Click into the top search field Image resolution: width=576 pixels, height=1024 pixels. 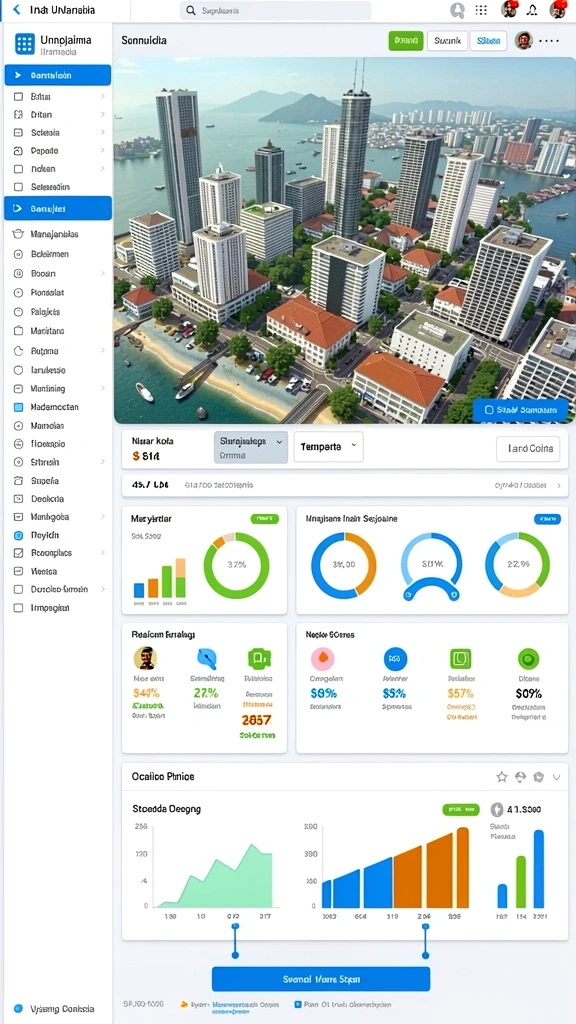click(x=275, y=10)
